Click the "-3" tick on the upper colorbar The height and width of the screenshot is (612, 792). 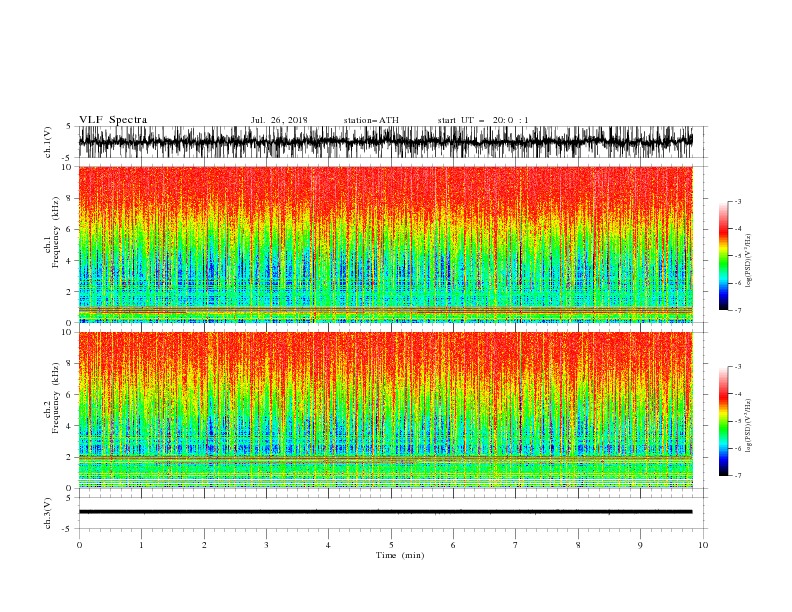(x=738, y=201)
